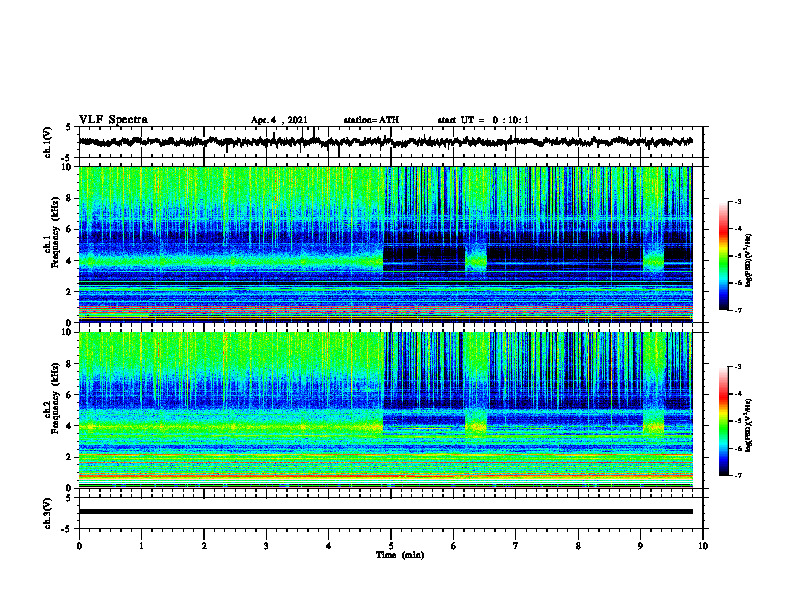Click the solid black ch.3 trace bar

click(x=386, y=512)
